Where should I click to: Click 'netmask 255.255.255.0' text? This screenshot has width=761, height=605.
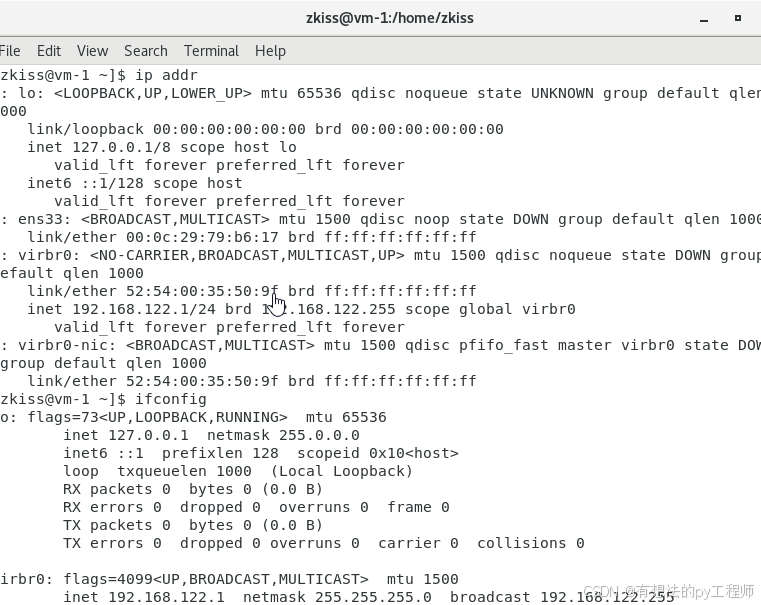337,597
